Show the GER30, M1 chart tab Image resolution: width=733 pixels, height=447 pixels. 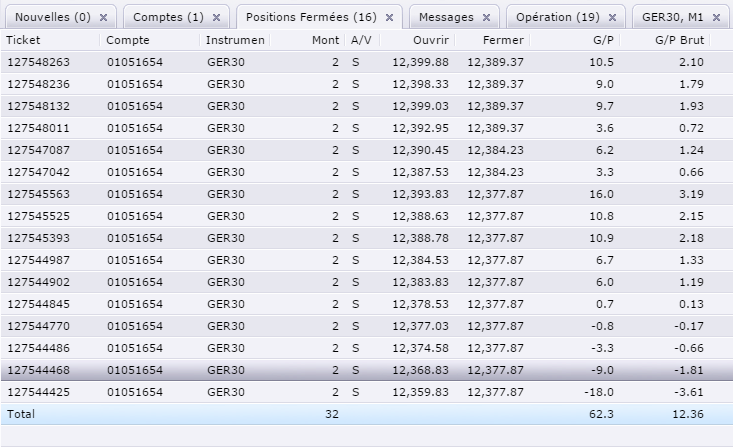pyautogui.click(x=673, y=18)
